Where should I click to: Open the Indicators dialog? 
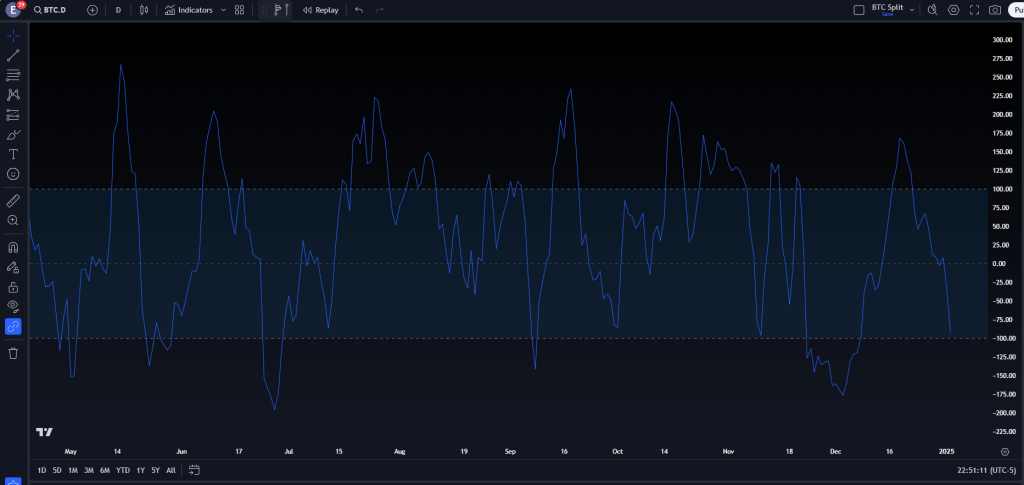coord(189,10)
